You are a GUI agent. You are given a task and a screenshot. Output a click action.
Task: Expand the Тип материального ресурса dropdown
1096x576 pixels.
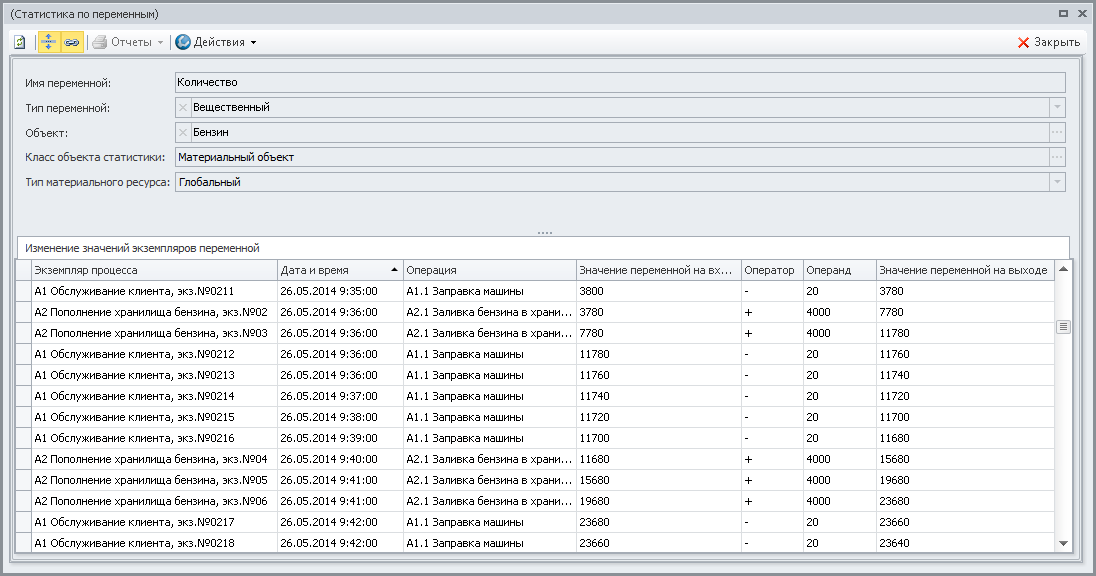1056,182
